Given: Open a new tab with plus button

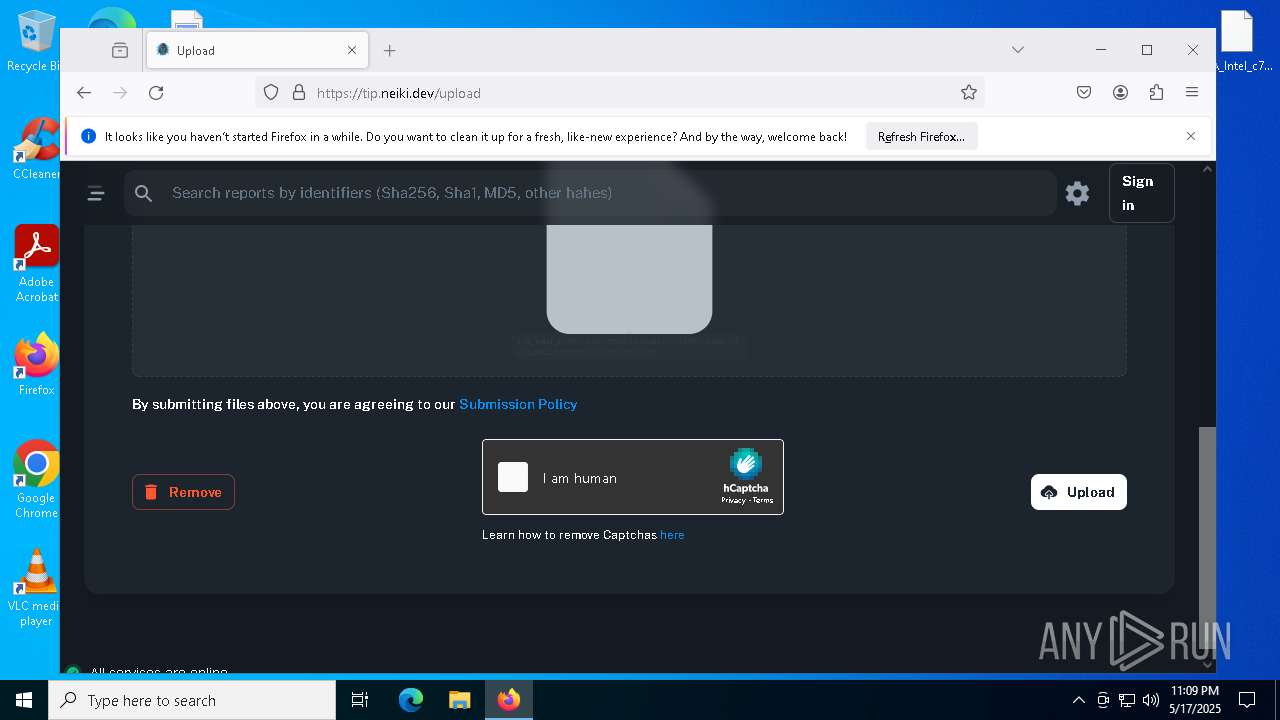Looking at the screenshot, I should [x=390, y=50].
